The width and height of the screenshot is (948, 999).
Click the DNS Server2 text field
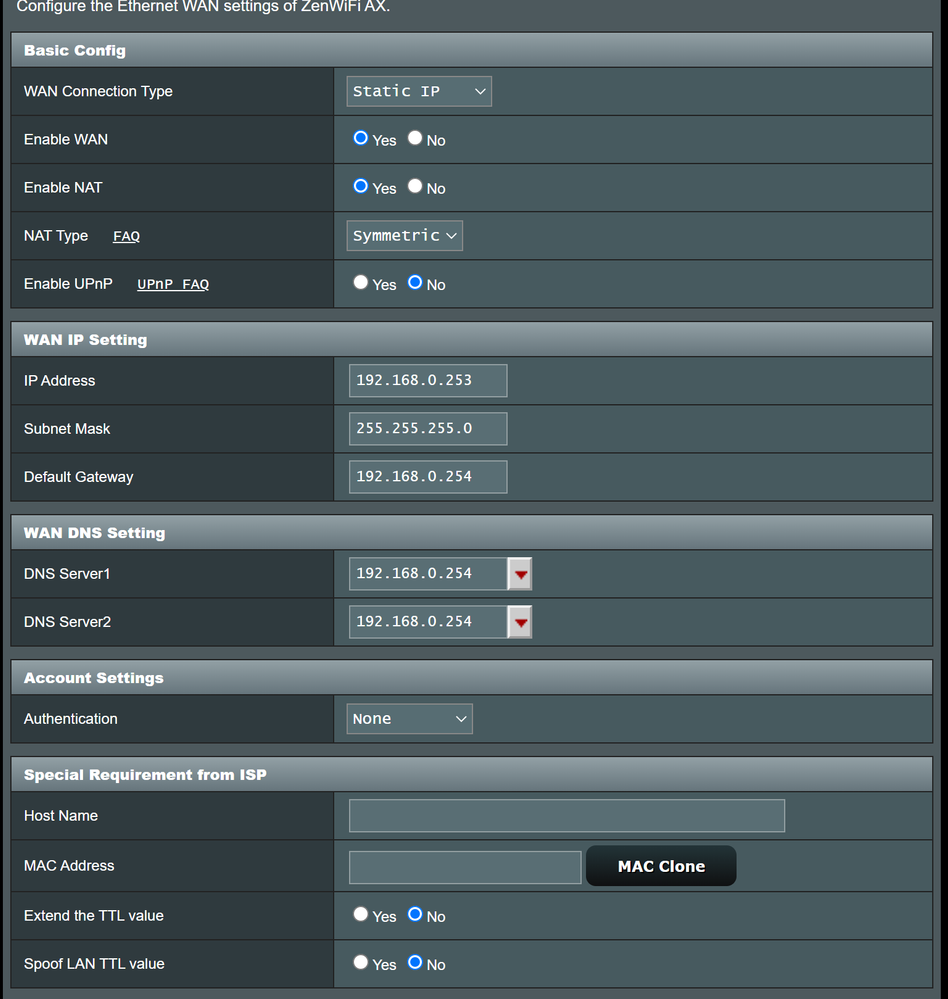point(427,622)
